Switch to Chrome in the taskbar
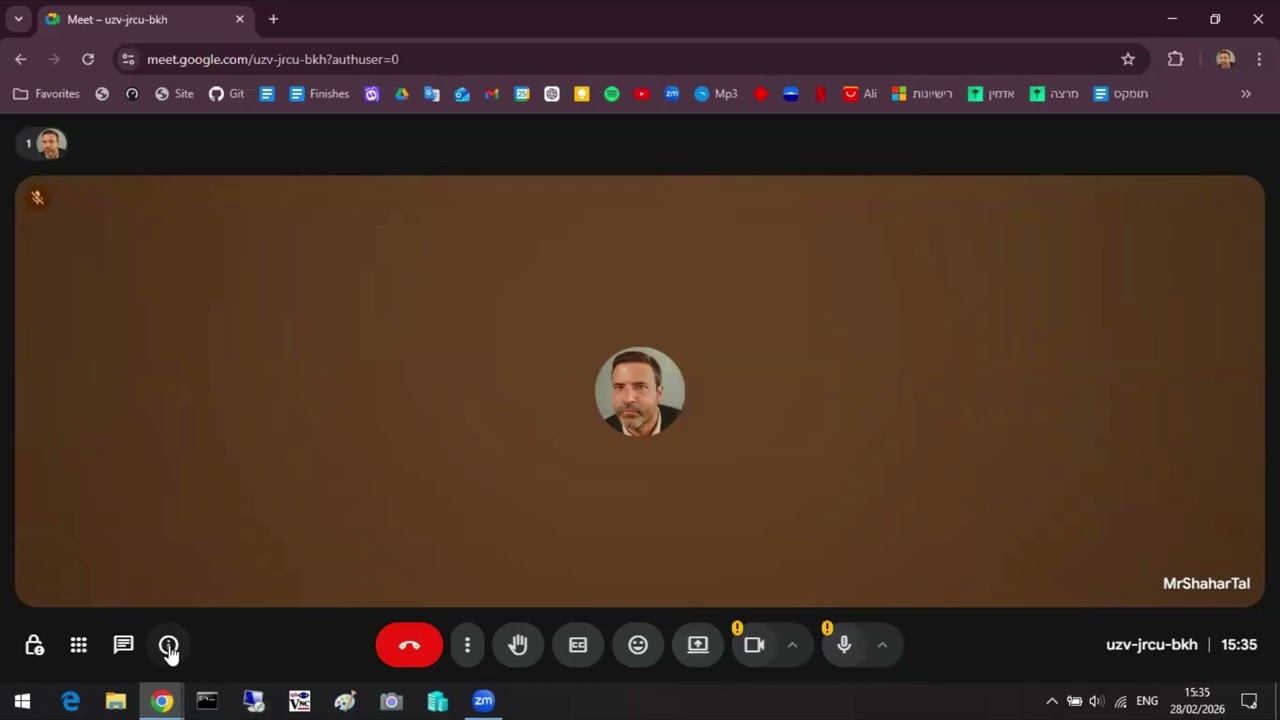 pos(162,701)
